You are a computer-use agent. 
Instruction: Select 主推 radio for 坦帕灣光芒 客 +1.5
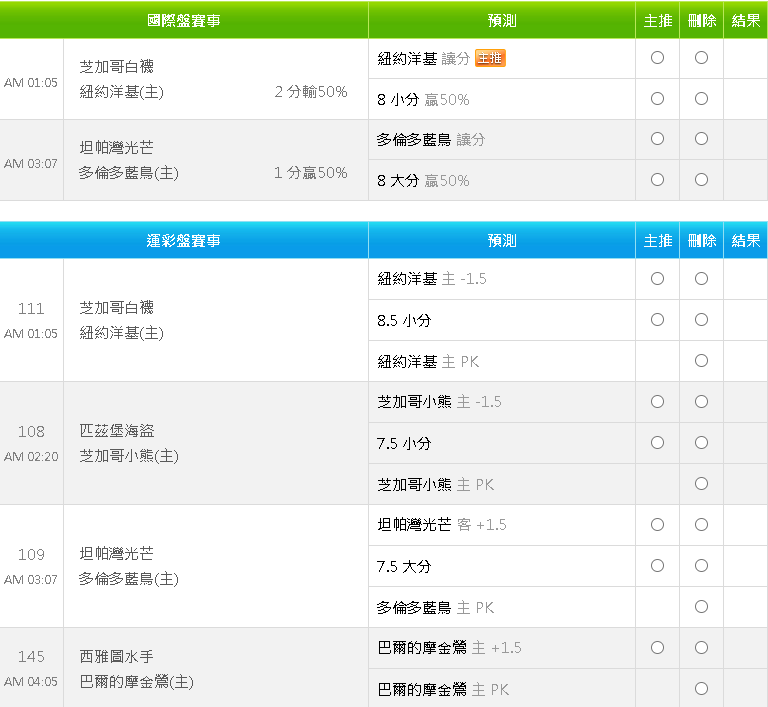tap(657, 525)
